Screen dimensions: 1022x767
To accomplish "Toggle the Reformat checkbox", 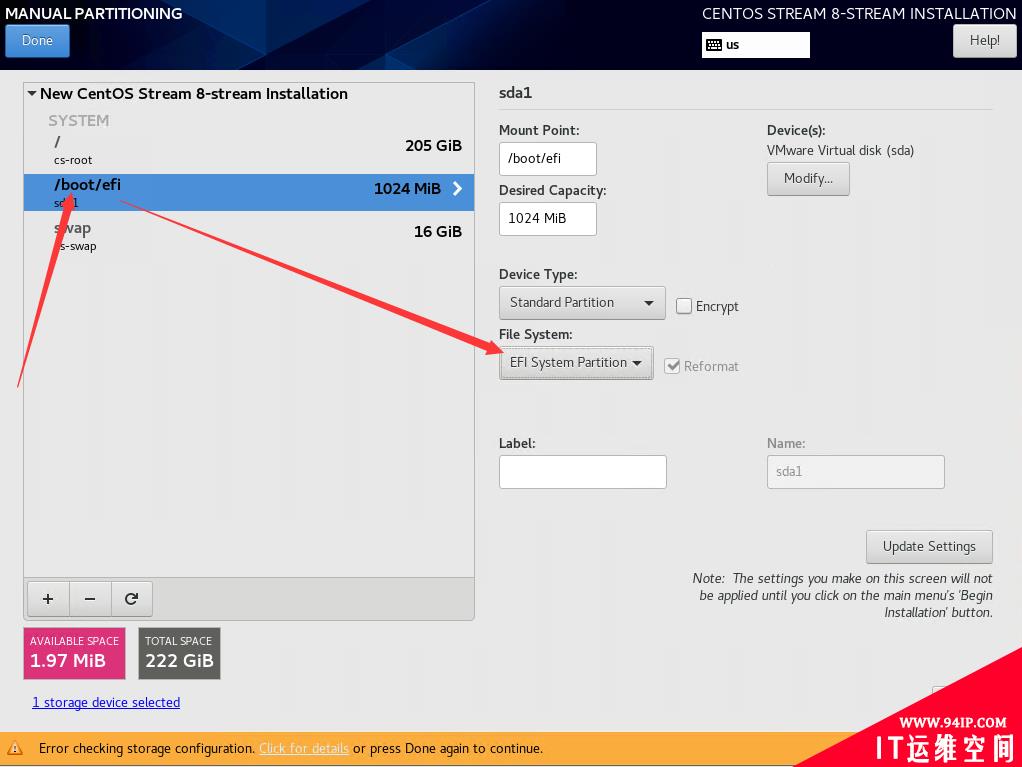I will click(x=672, y=366).
